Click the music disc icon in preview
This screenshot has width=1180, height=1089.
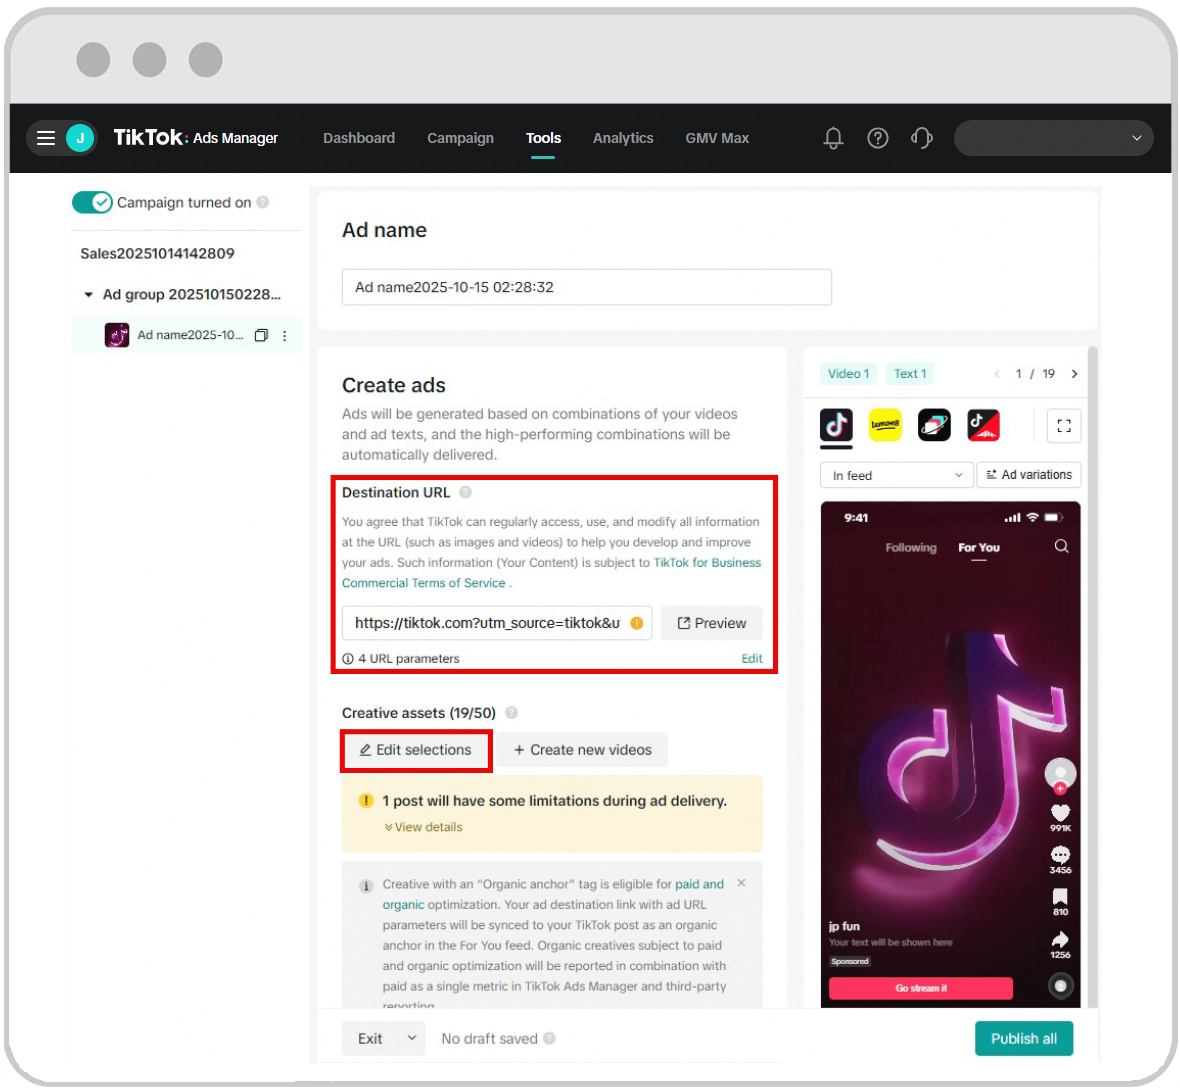[1060, 985]
